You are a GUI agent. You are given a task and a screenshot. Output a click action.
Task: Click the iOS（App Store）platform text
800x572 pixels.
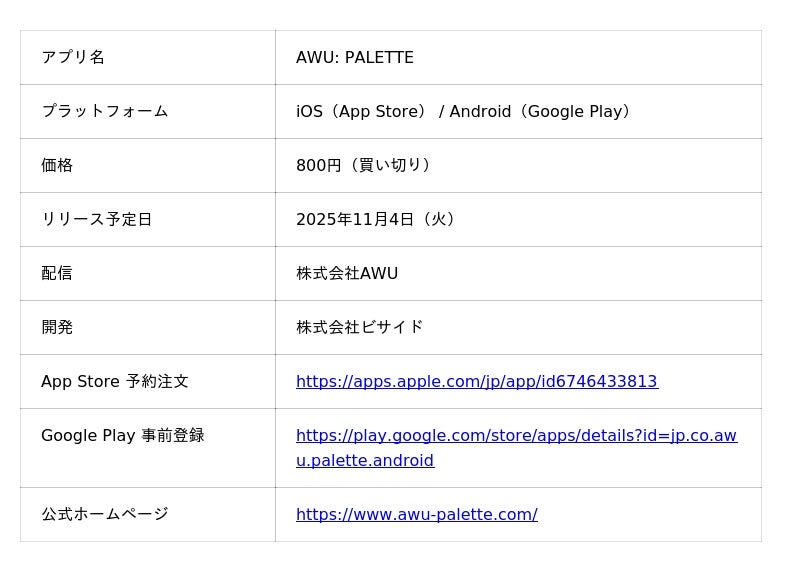pos(363,111)
